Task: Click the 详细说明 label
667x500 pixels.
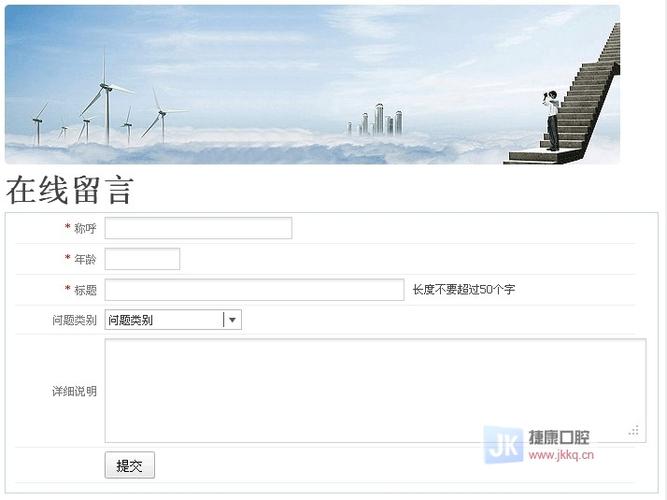Action: [74, 391]
